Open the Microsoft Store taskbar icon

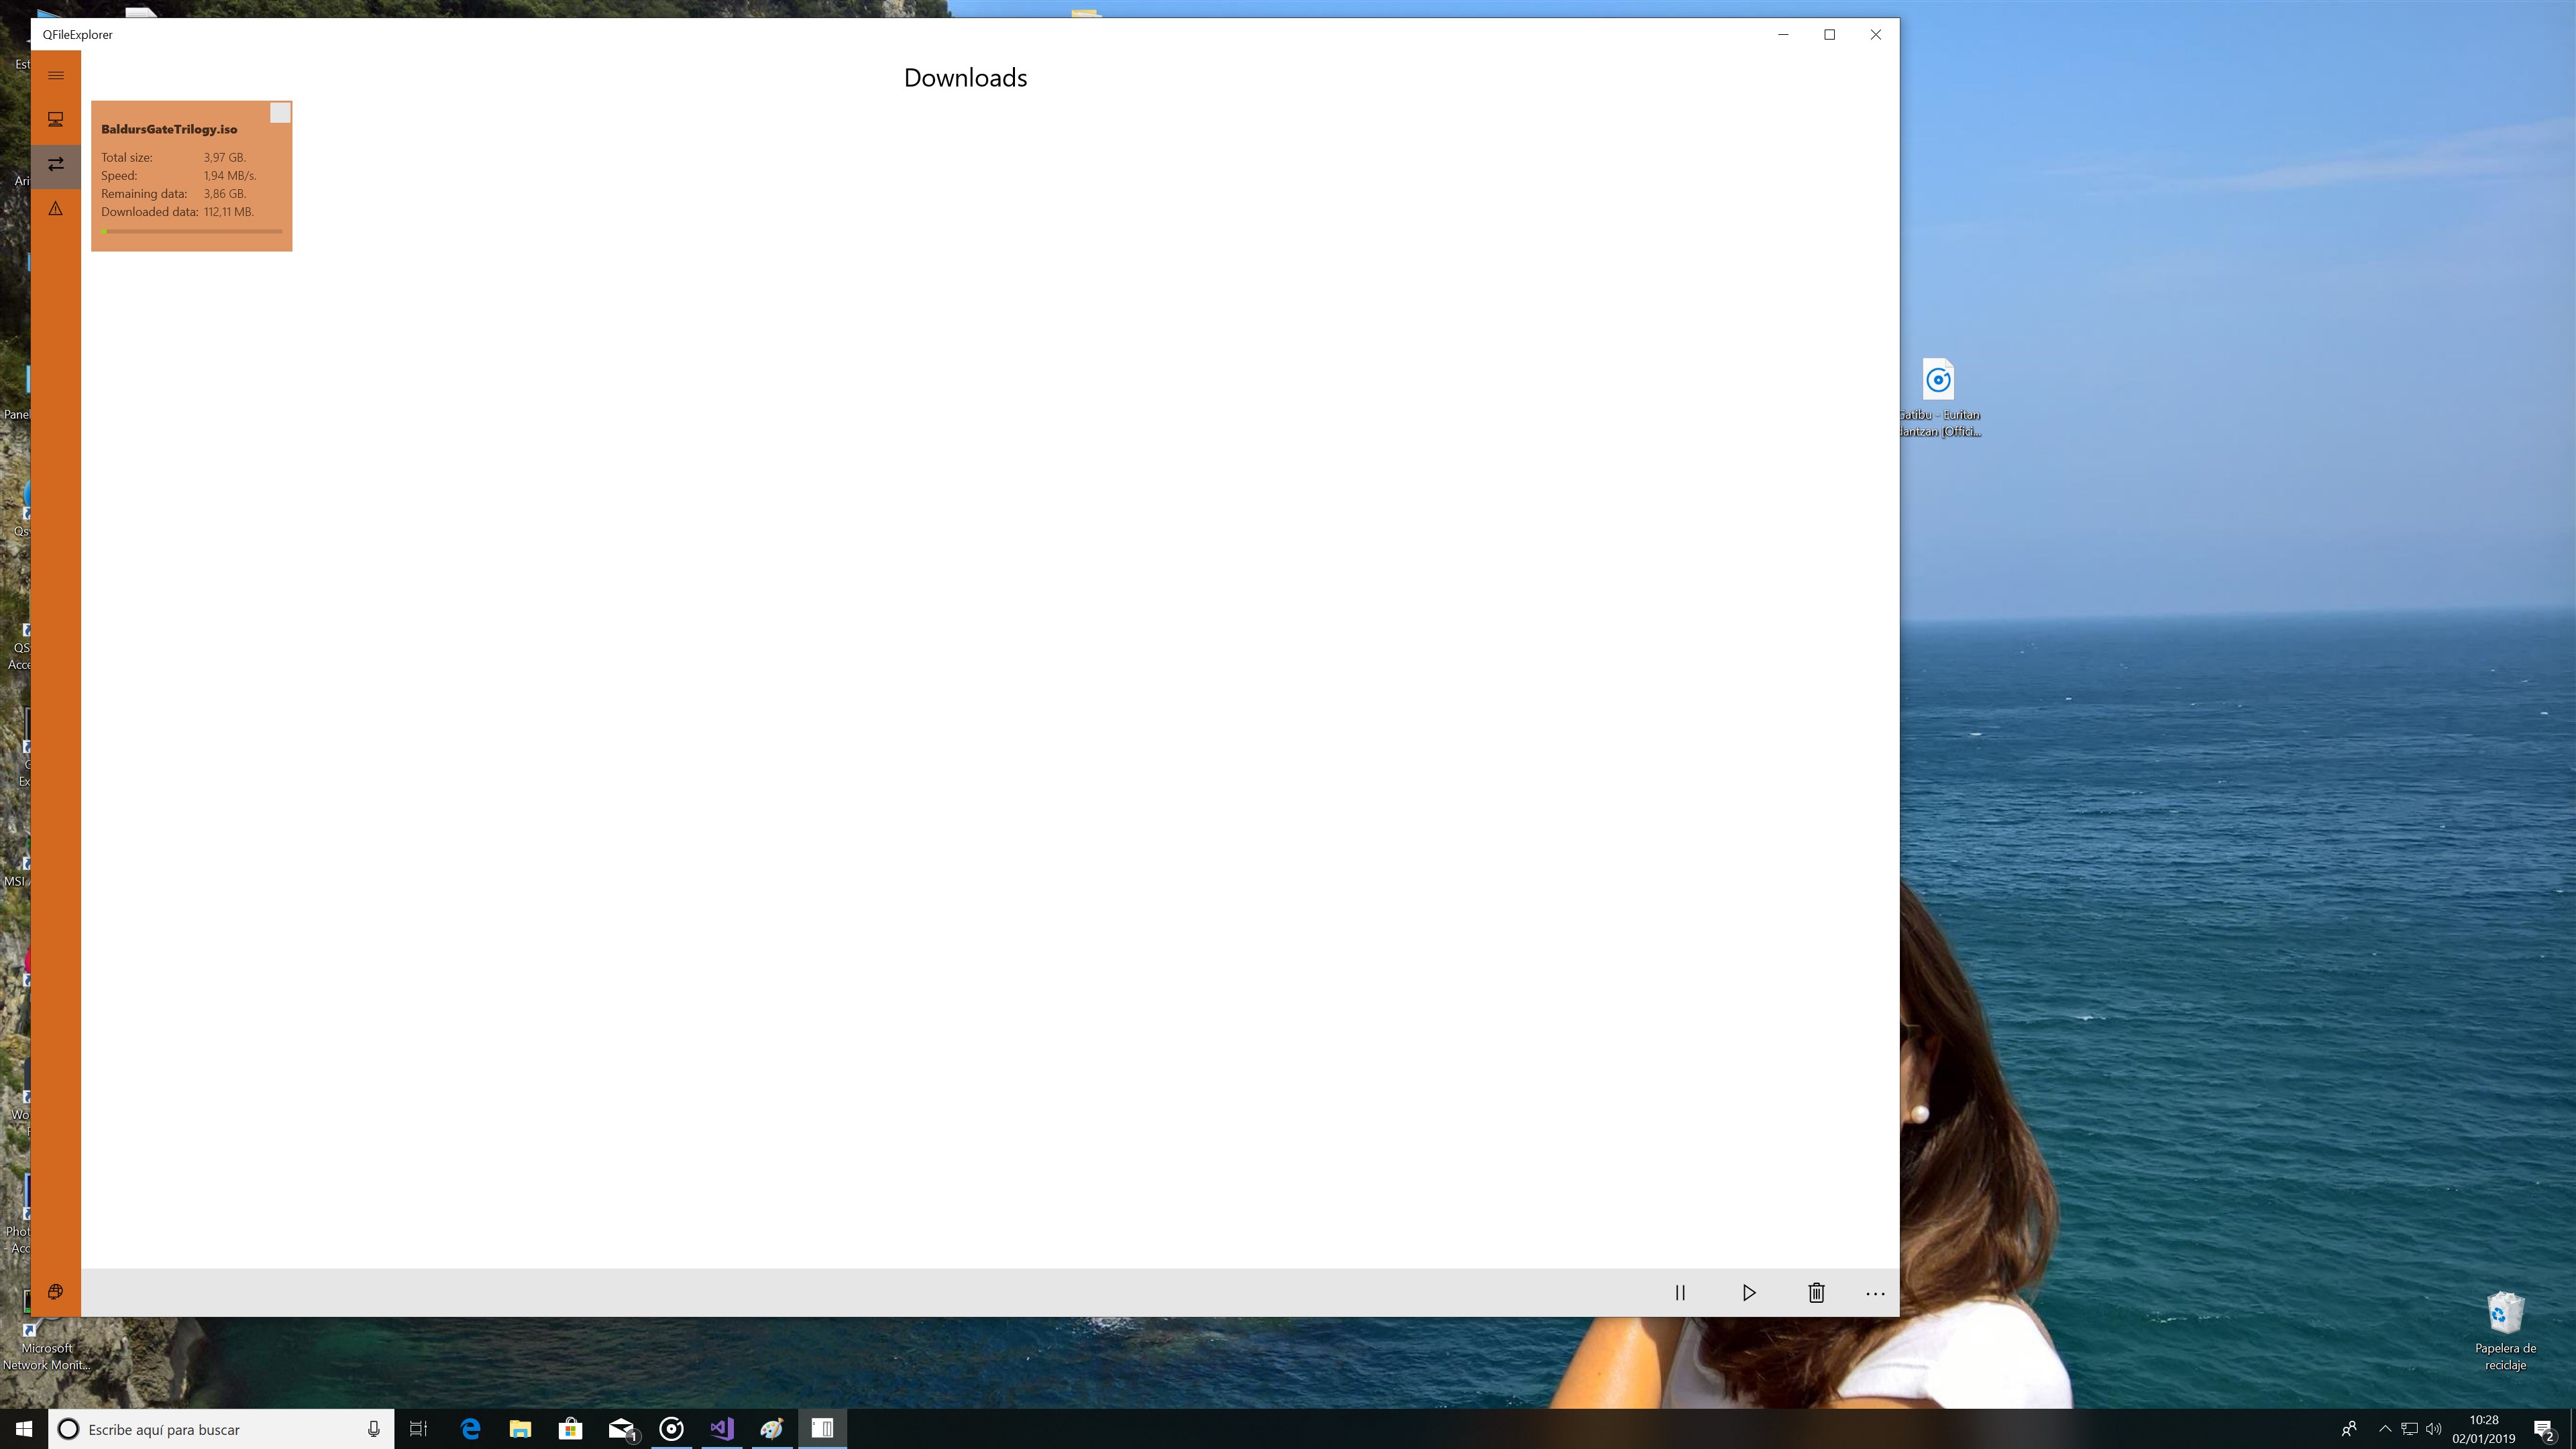[x=570, y=1429]
